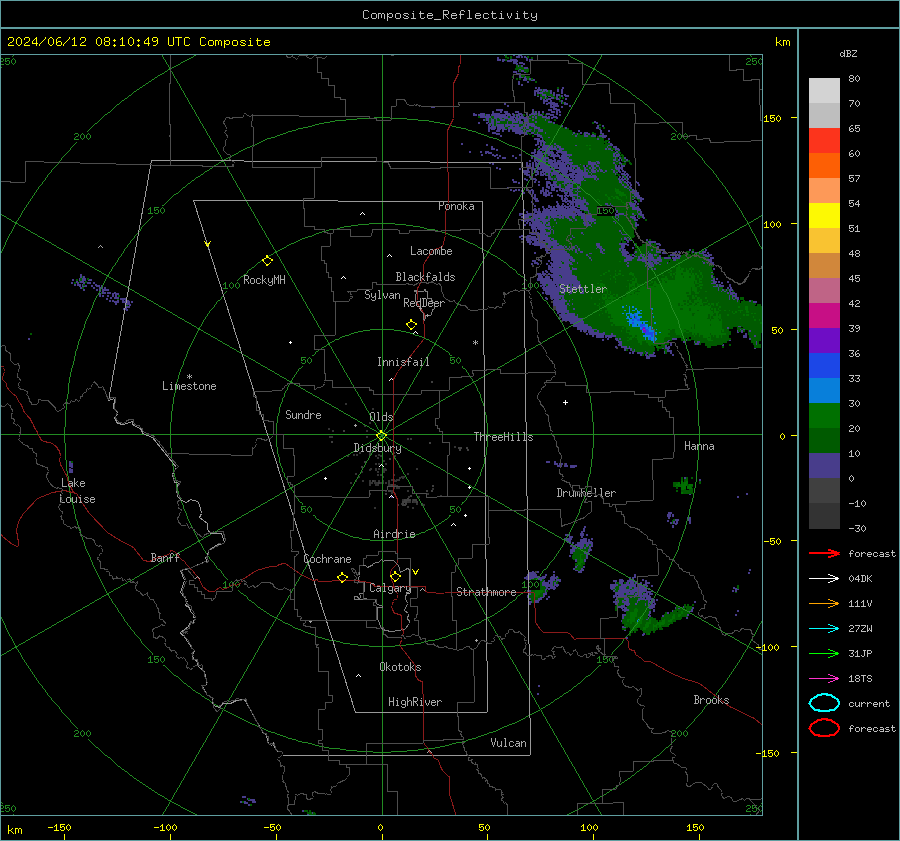Click the radar center diamond near Didsbury

381,436
